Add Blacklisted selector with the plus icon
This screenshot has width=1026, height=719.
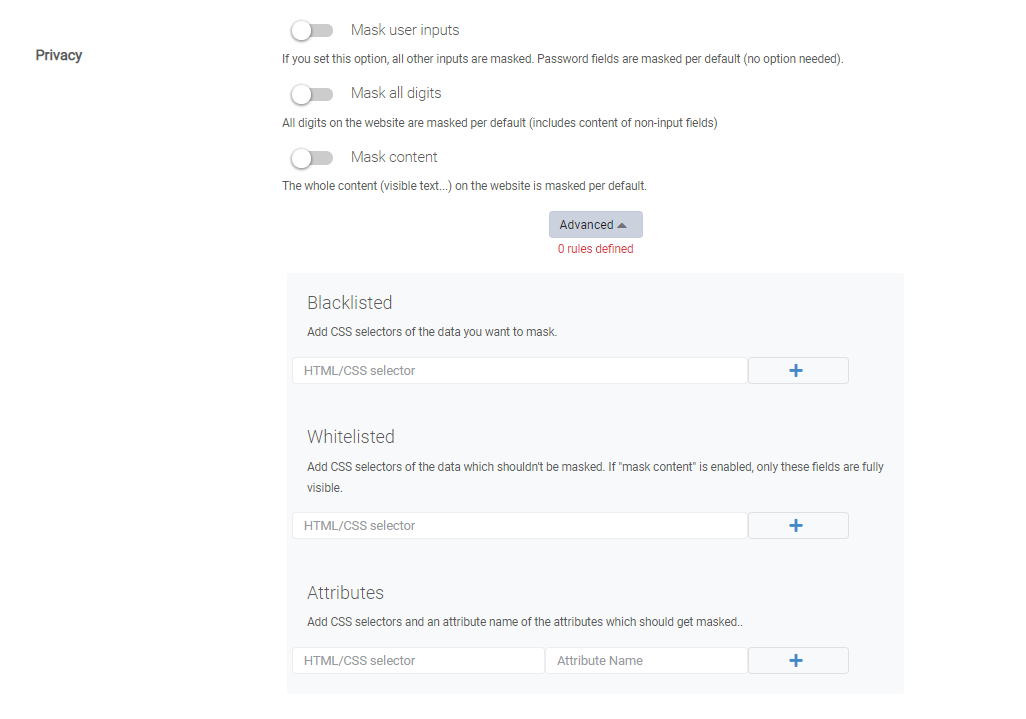tap(798, 370)
